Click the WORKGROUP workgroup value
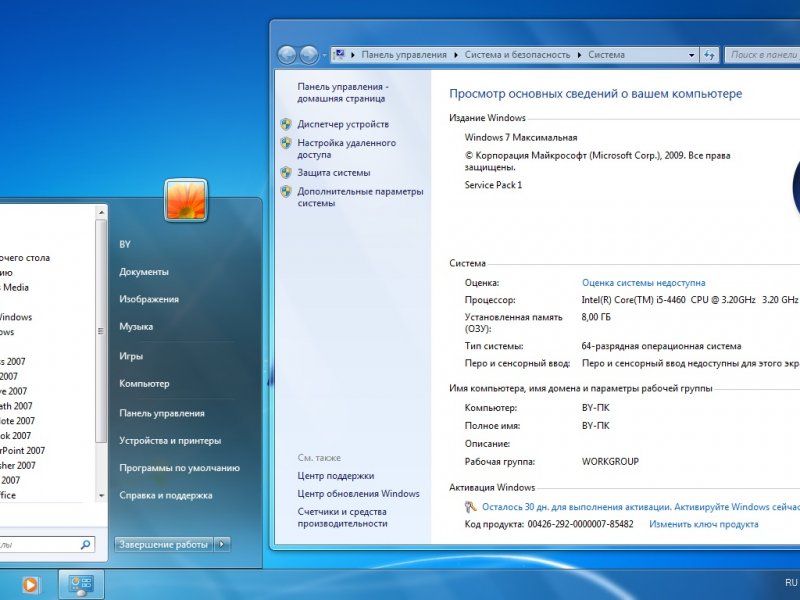The image size is (800, 600). click(610, 461)
